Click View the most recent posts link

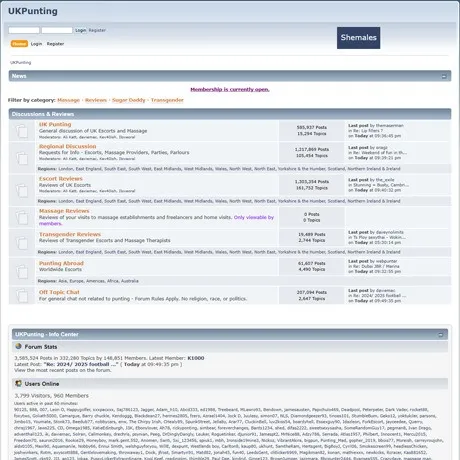point(63,370)
